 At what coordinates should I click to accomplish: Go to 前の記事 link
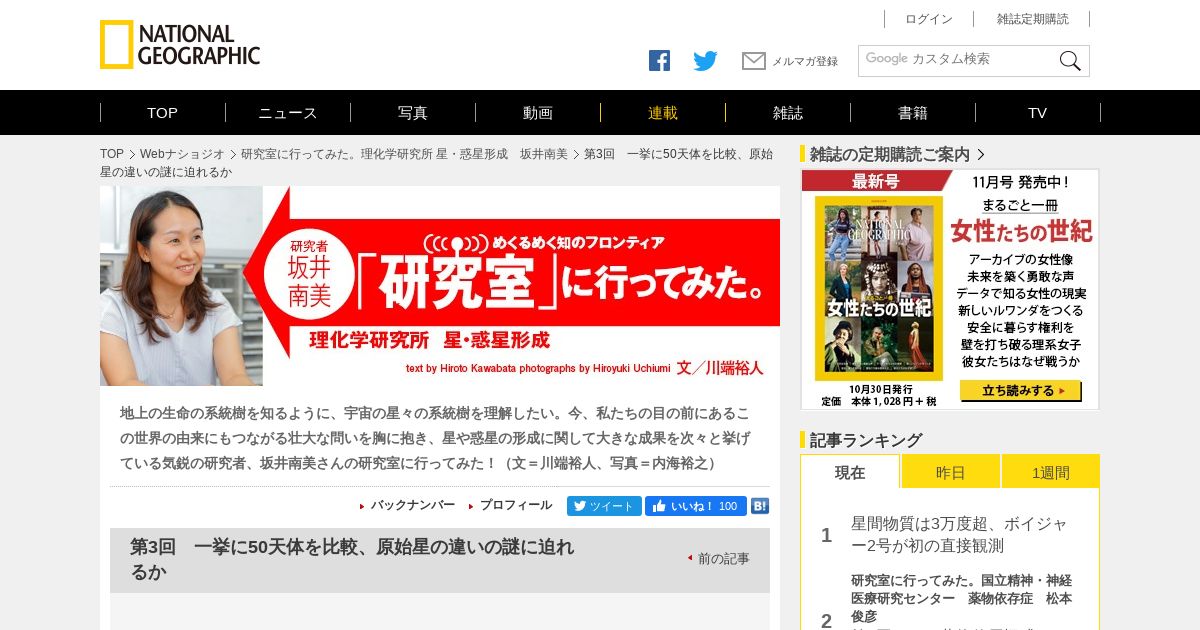pos(724,559)
